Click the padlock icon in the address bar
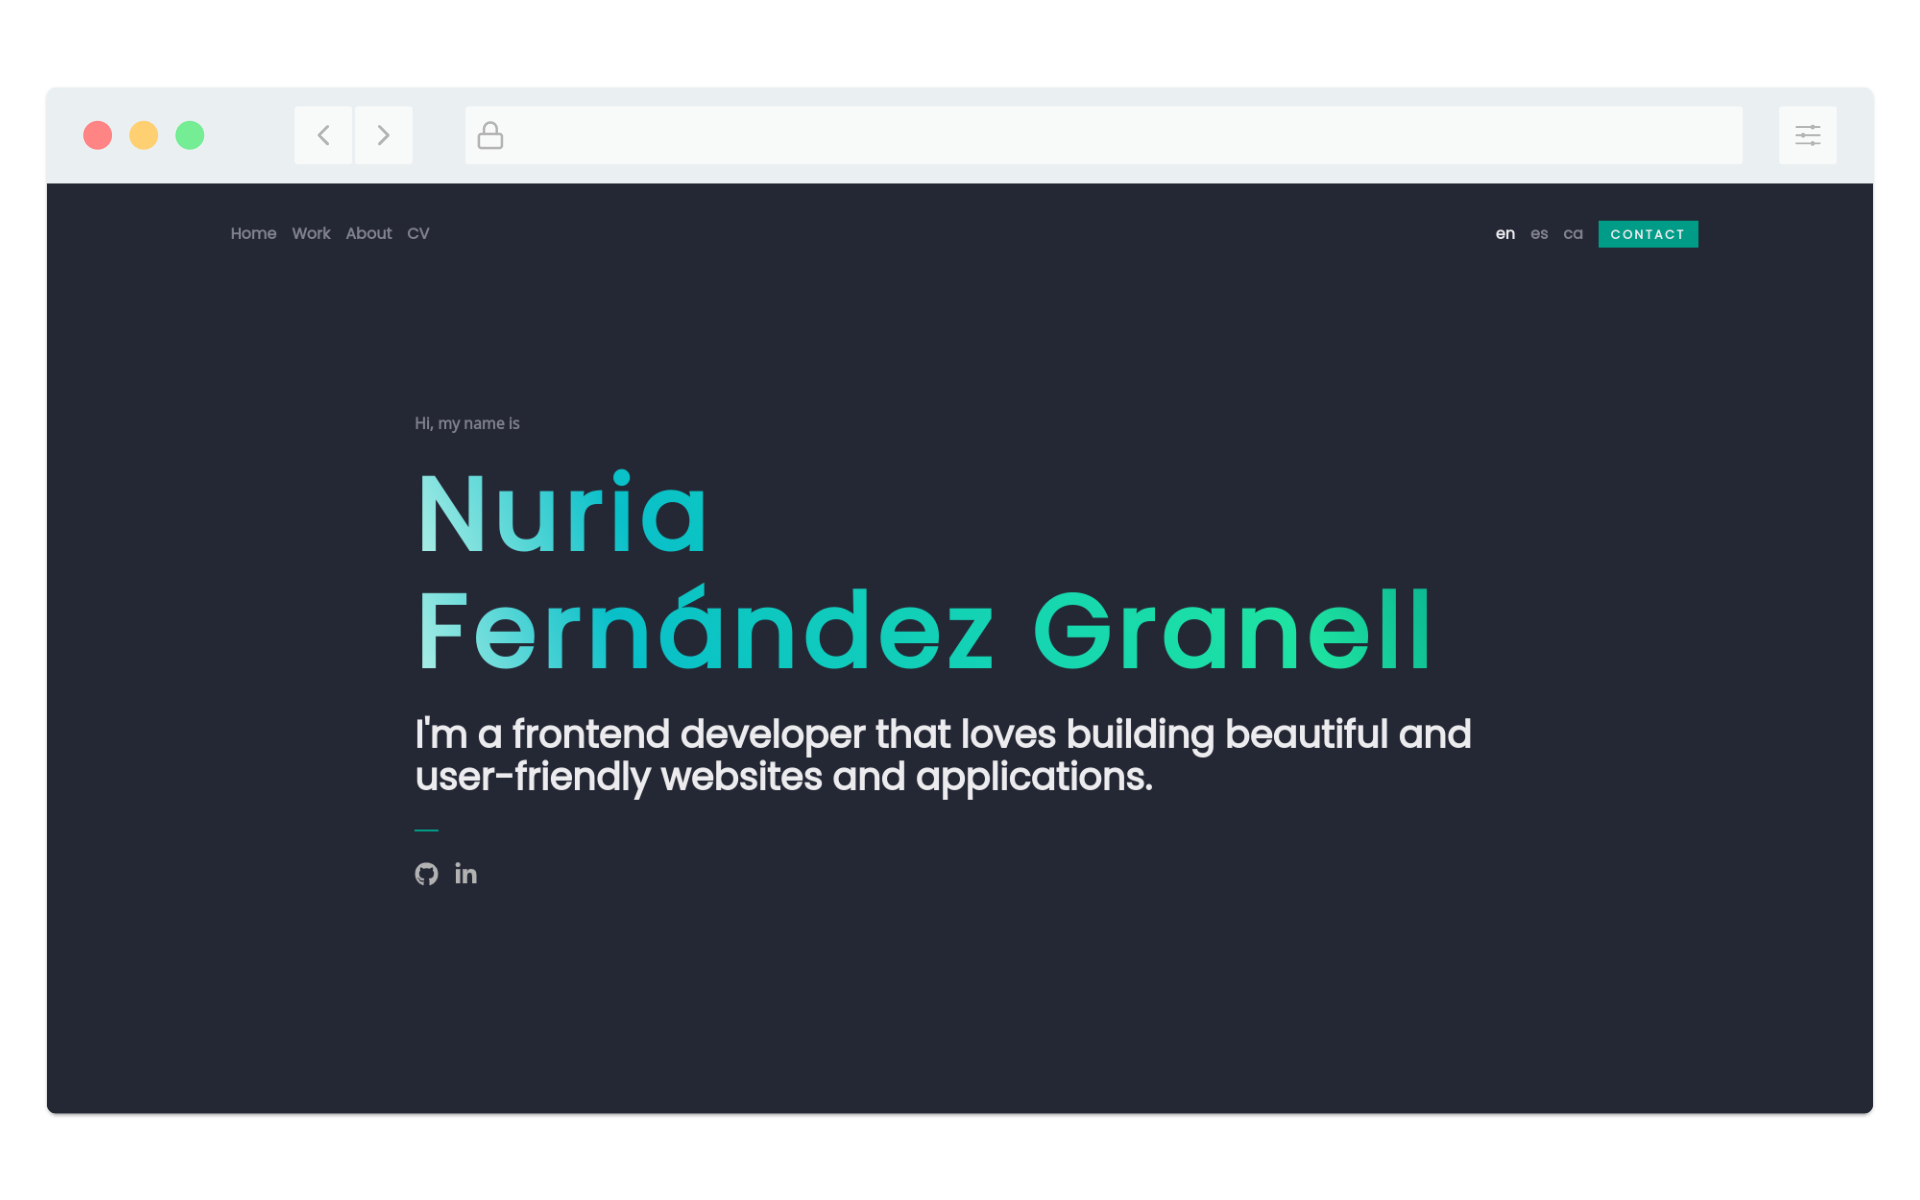This screenshot has height=1200, width=1920. pyautogui.click(x=489, y=134)
